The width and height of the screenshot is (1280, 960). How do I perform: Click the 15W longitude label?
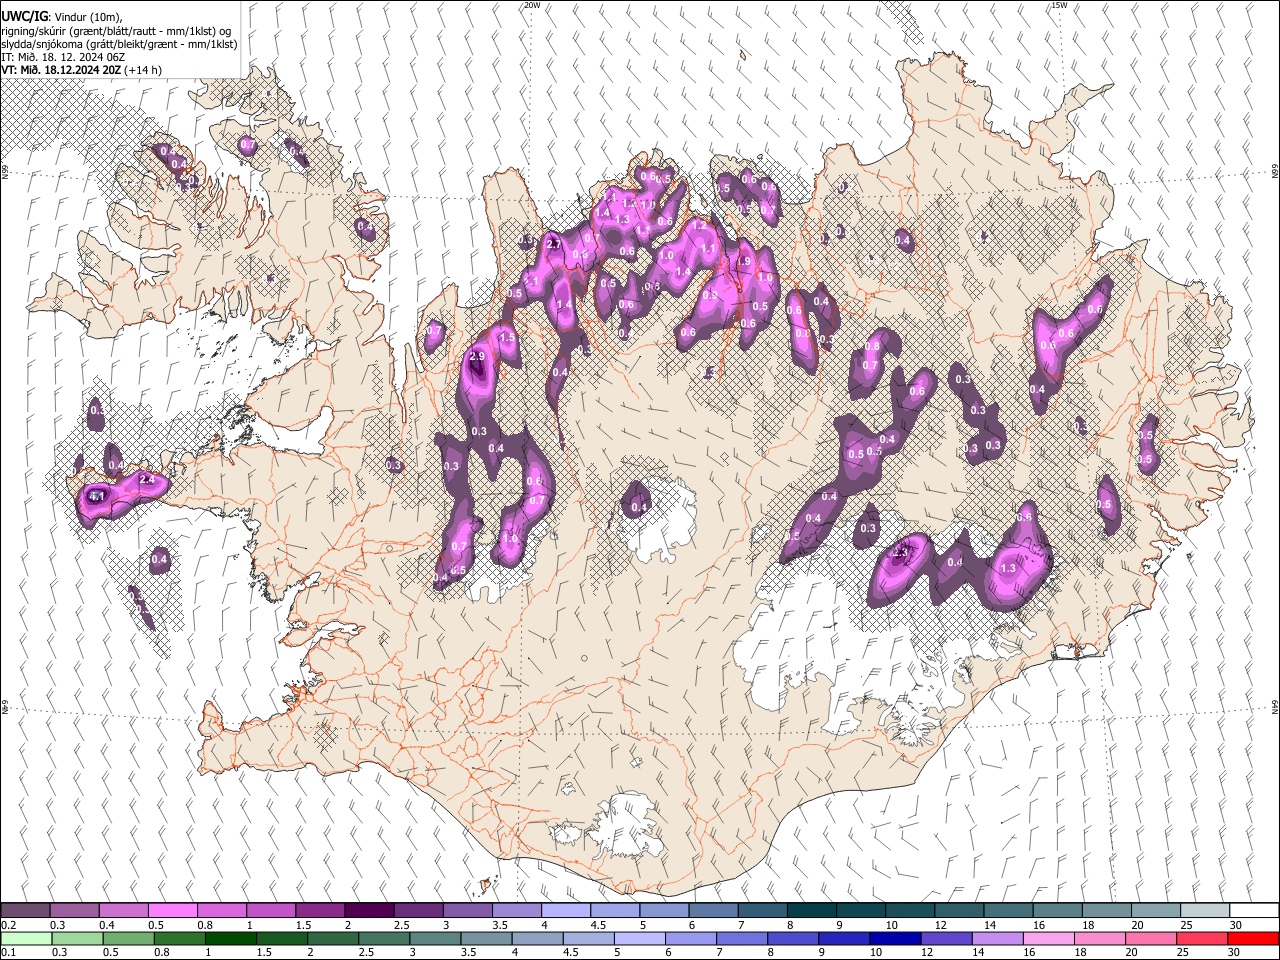point(1060,5)
